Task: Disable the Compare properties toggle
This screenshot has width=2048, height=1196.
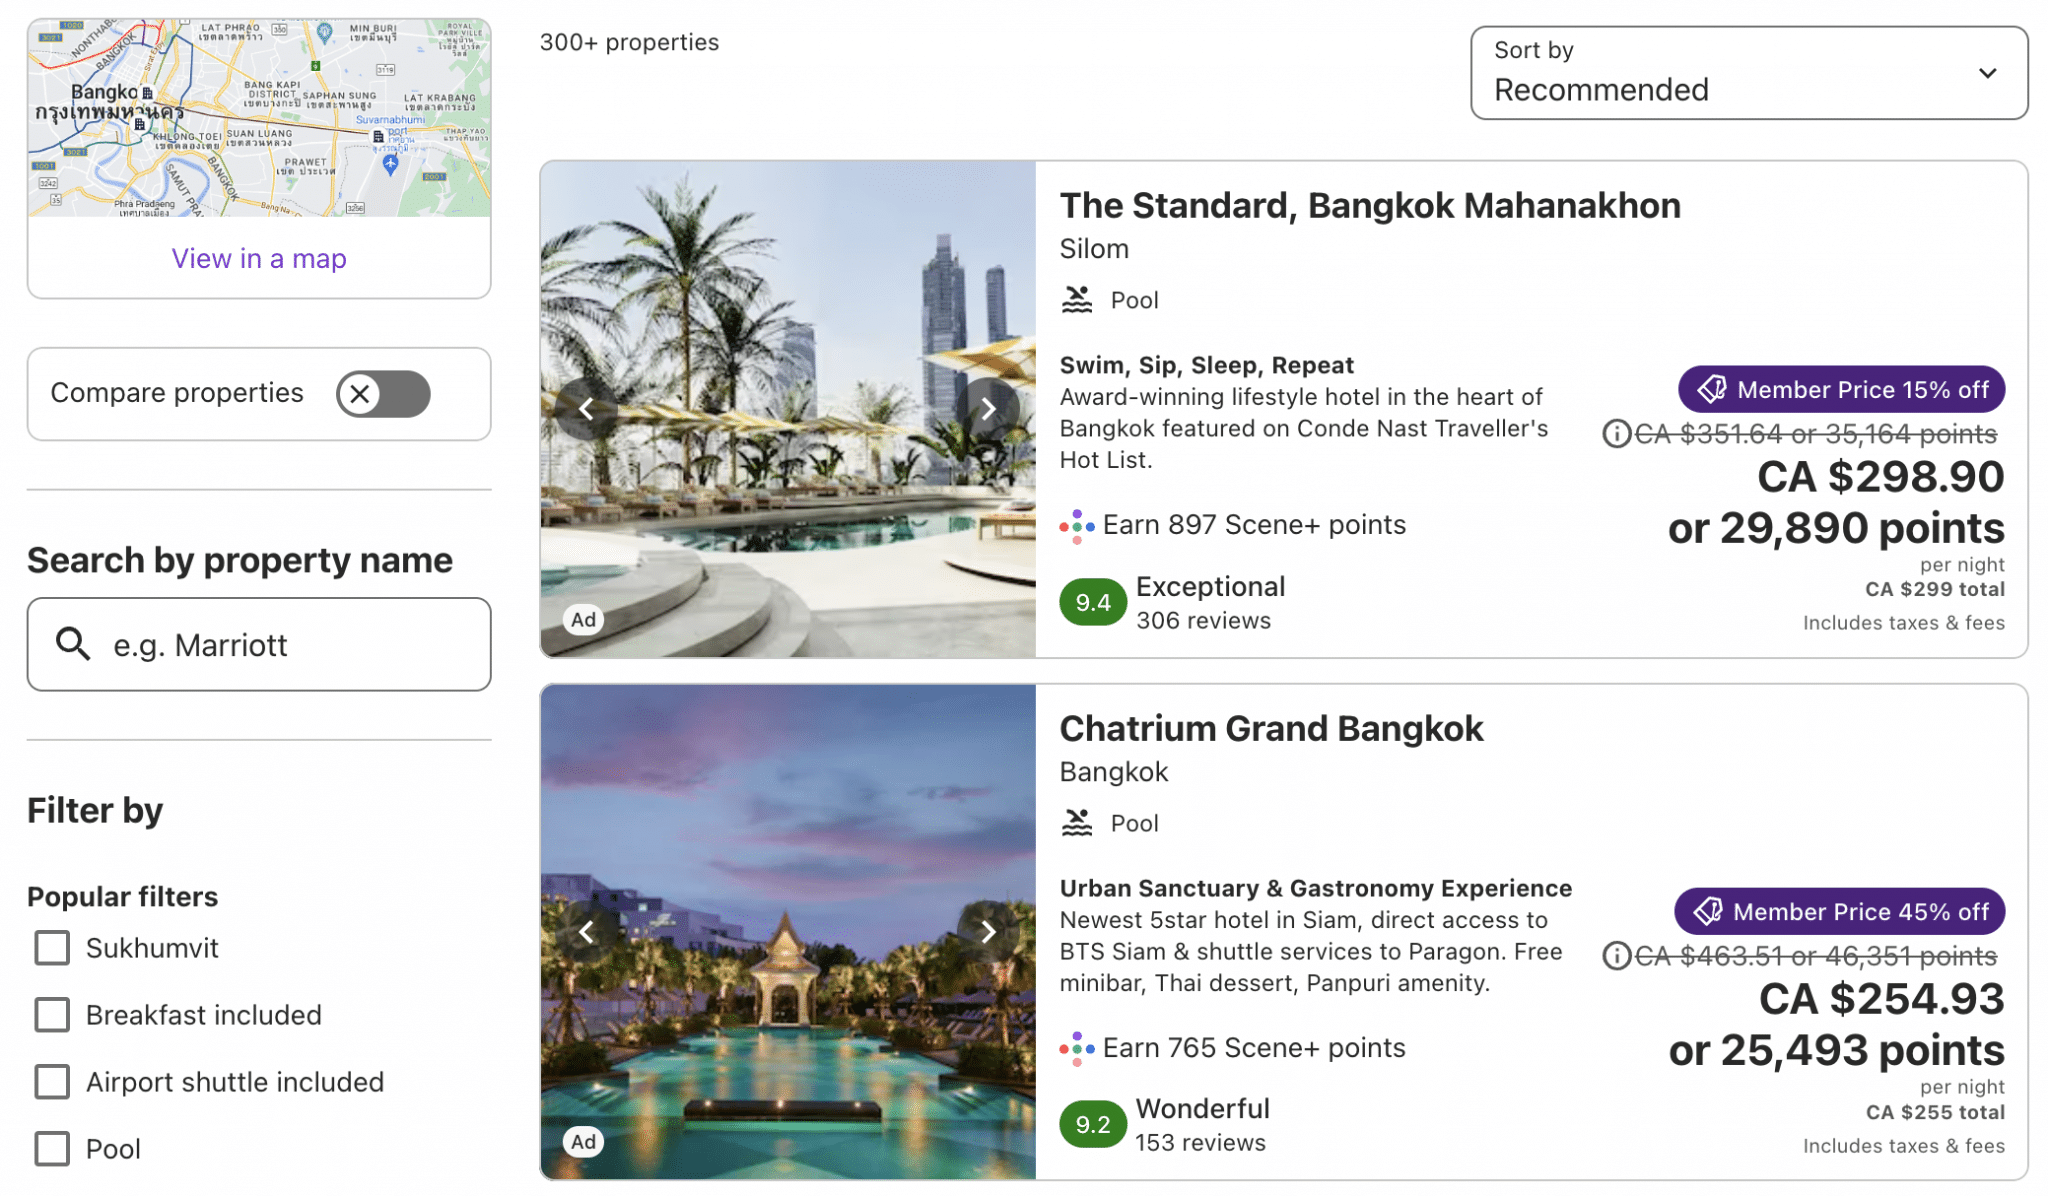Action: 382,393
